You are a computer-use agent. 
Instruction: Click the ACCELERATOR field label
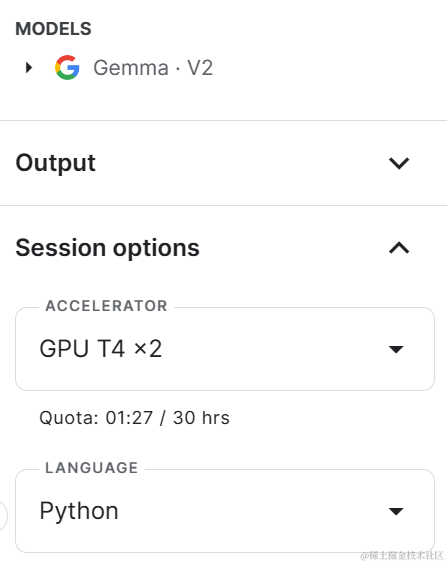click(106, 306)
